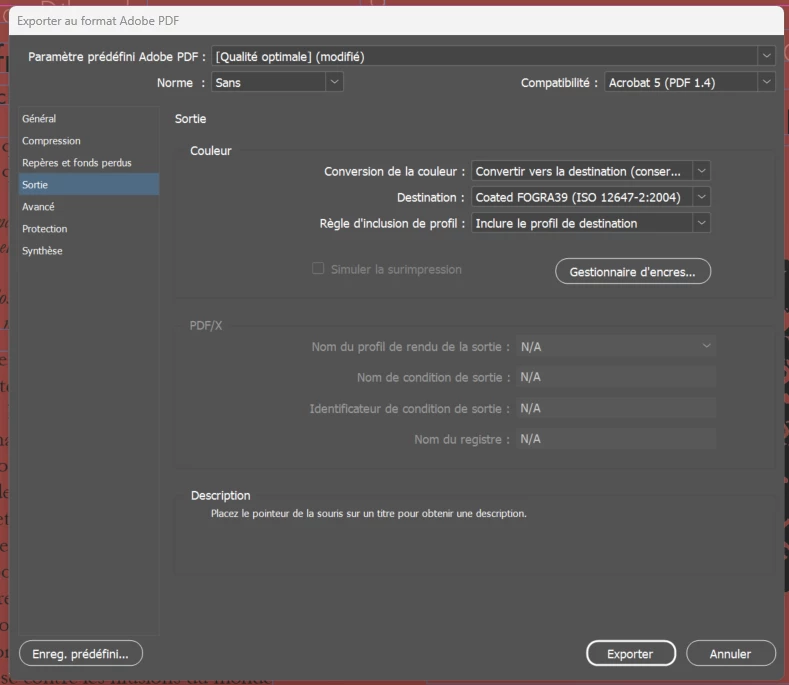
Task: Select the Sortie category in the sidebar
Action: tap(89, 185)
